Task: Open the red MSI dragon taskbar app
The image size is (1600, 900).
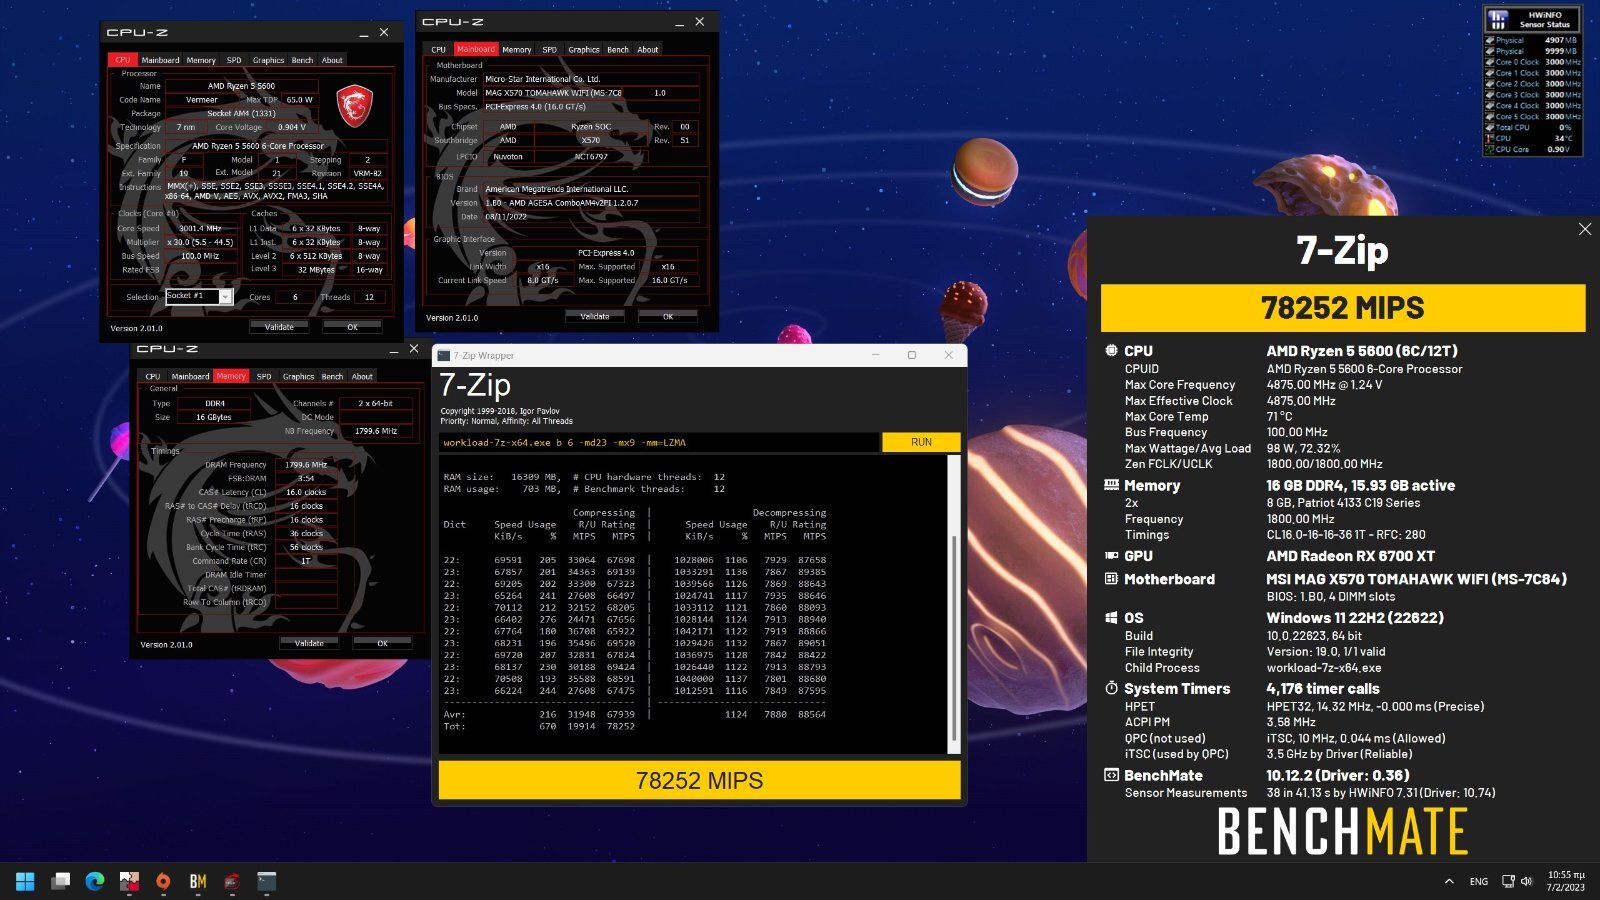Action: pos(232,881)
